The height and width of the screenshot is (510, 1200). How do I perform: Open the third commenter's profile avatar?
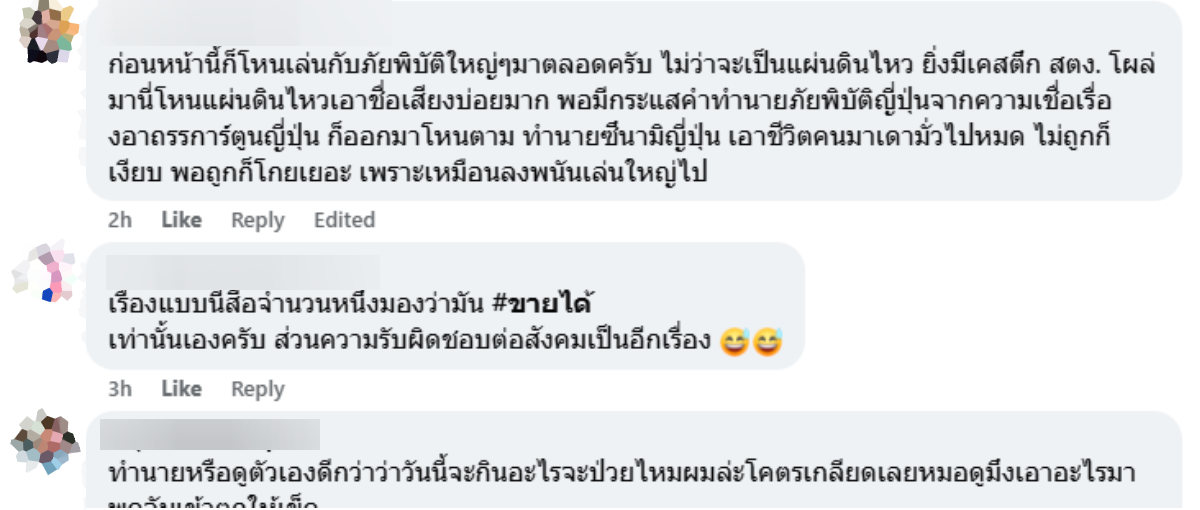43,441
